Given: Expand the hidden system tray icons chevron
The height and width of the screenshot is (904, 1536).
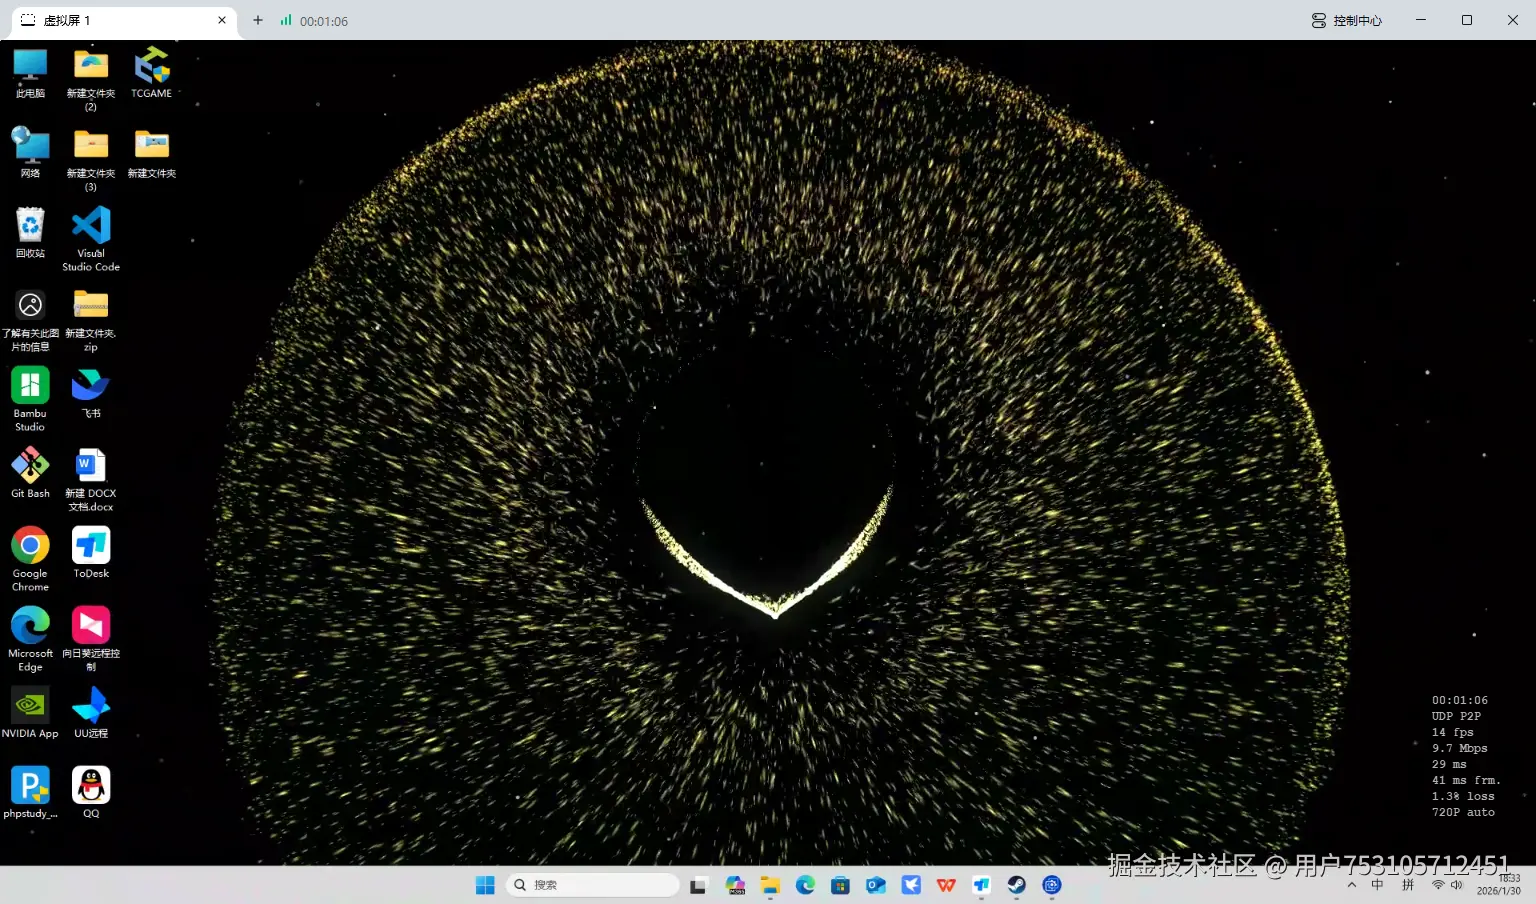Looking at the screenshot, I should [x=1352, y=885].
